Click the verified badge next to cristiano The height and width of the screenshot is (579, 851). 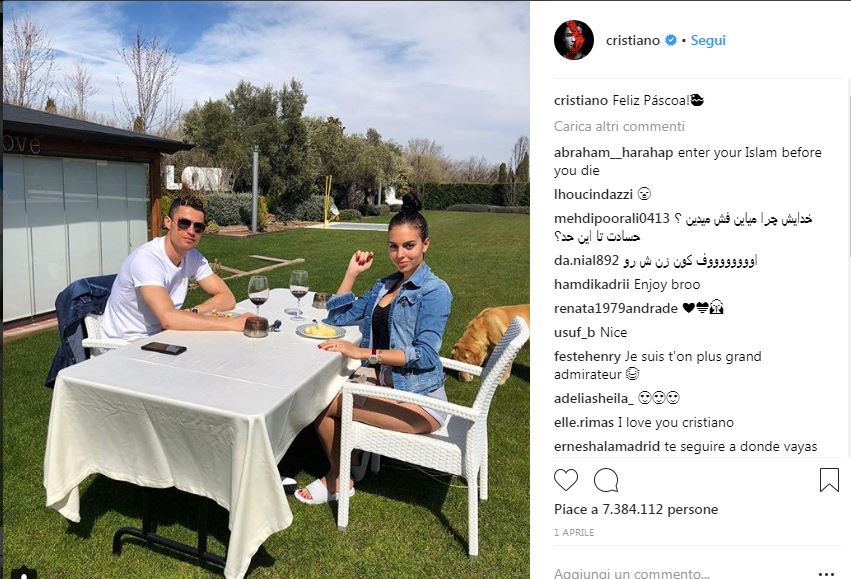[x=671, y=40]
